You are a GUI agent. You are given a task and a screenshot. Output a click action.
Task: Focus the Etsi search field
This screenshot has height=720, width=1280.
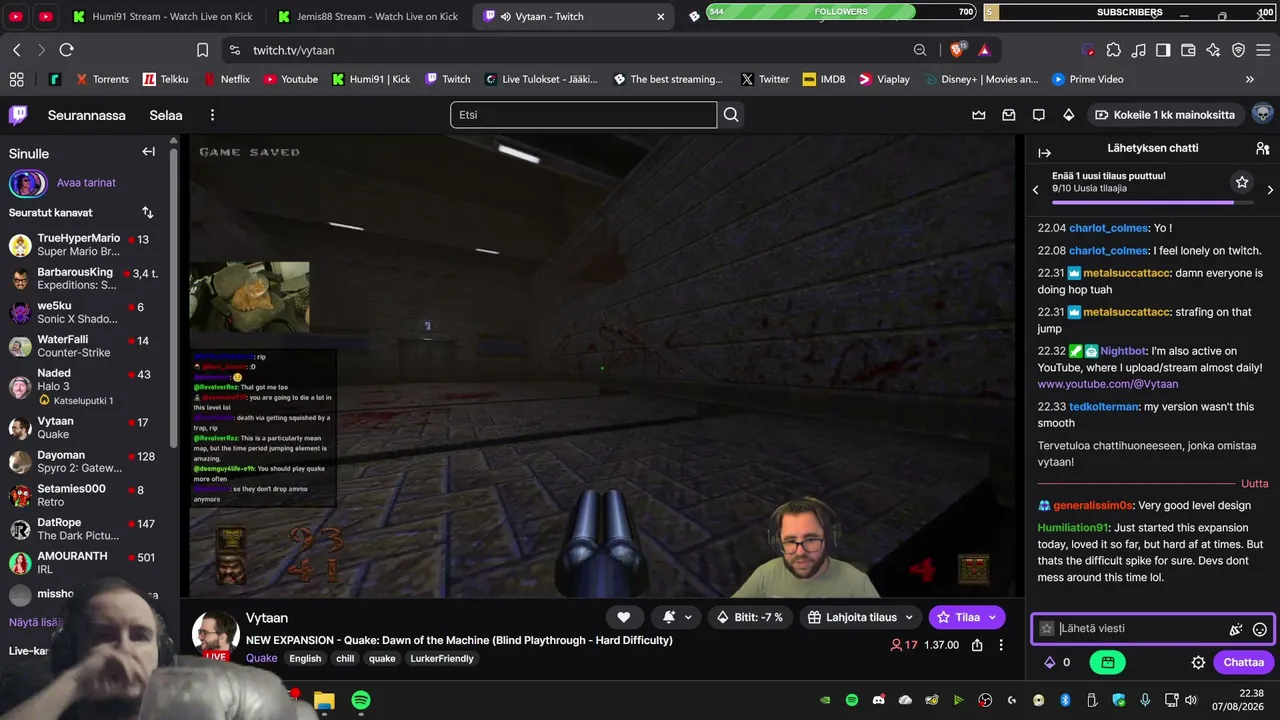click(583, 115)
